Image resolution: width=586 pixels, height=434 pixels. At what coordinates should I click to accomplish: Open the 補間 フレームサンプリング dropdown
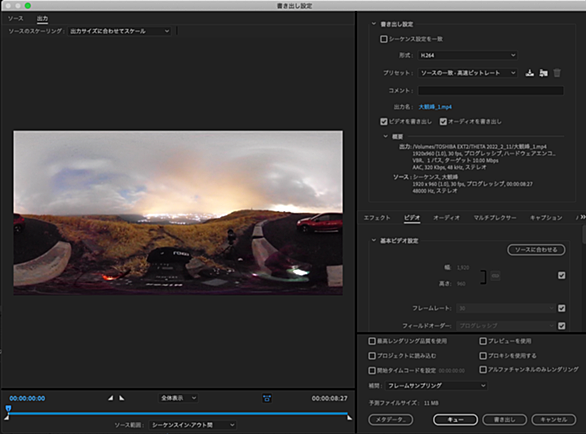pos(436,385)
